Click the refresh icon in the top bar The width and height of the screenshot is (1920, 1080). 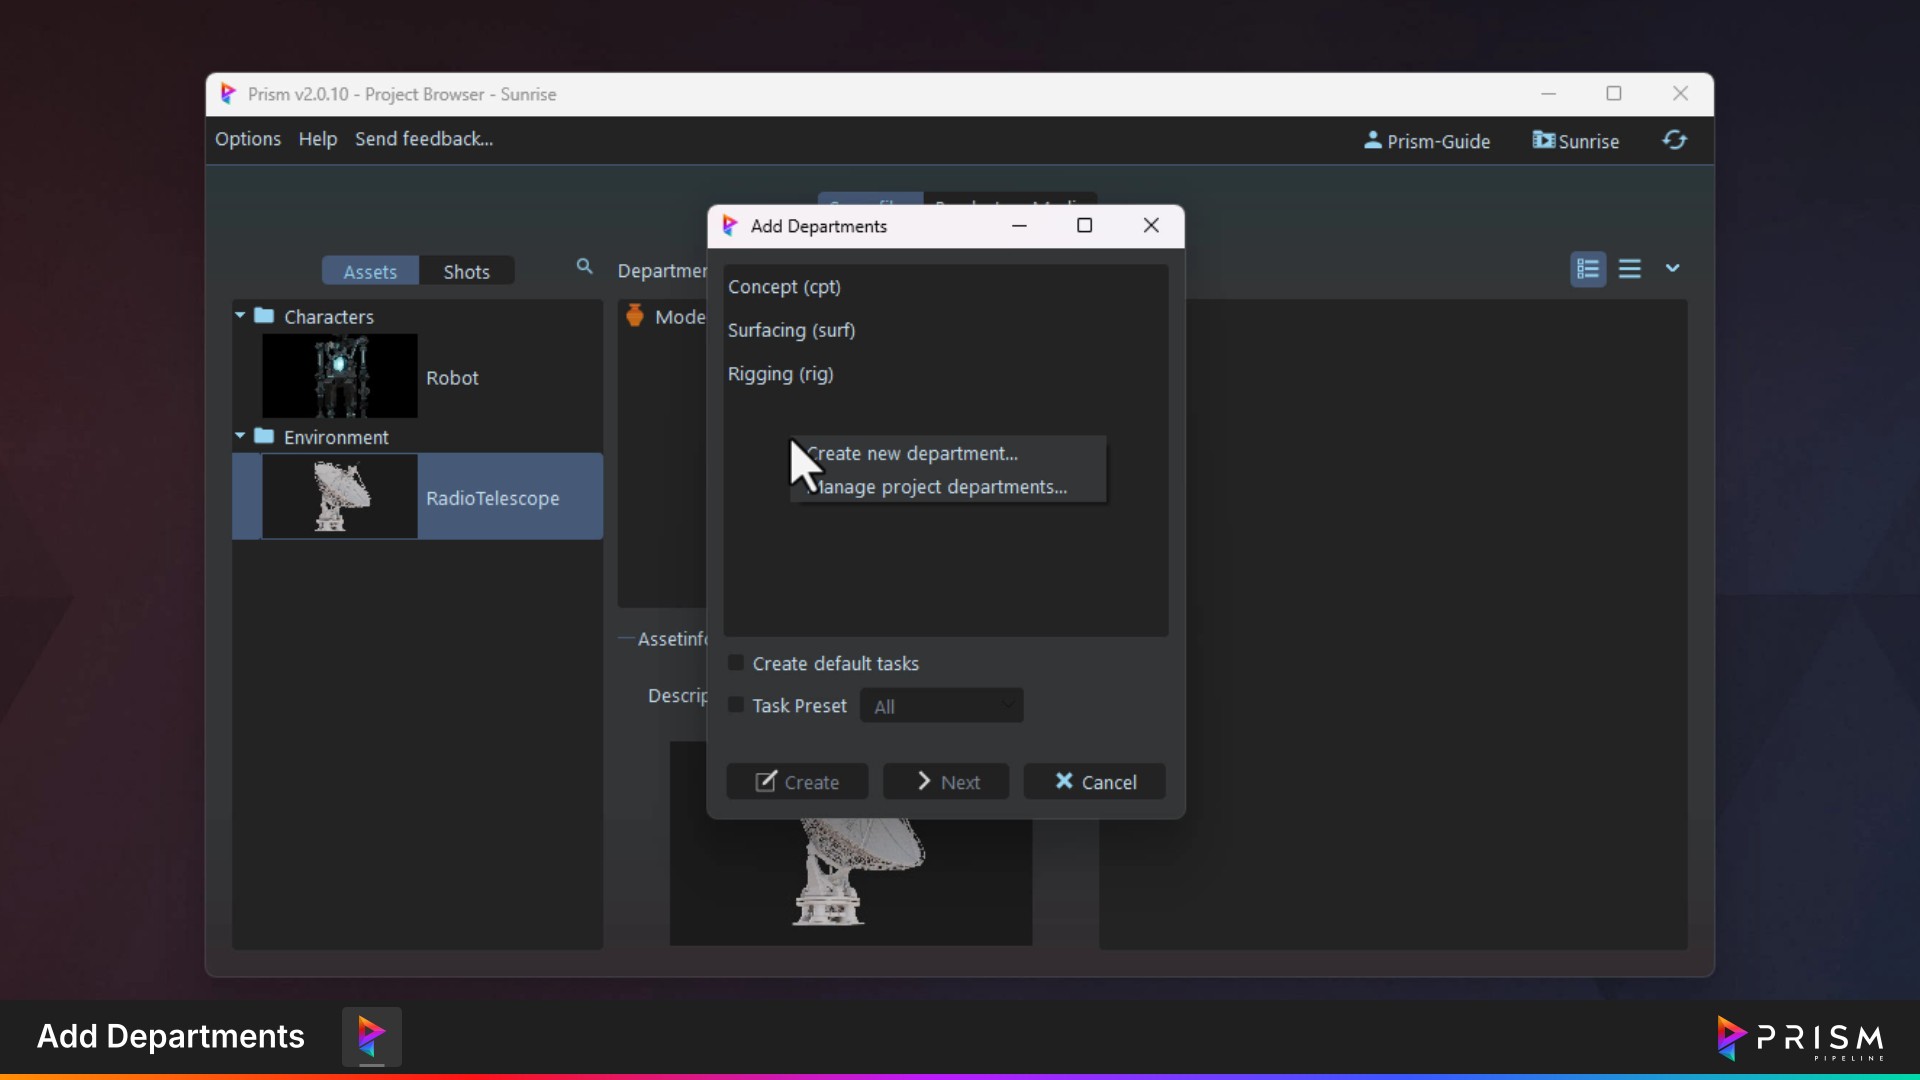pyautogui.click(x=1675, y=141)
